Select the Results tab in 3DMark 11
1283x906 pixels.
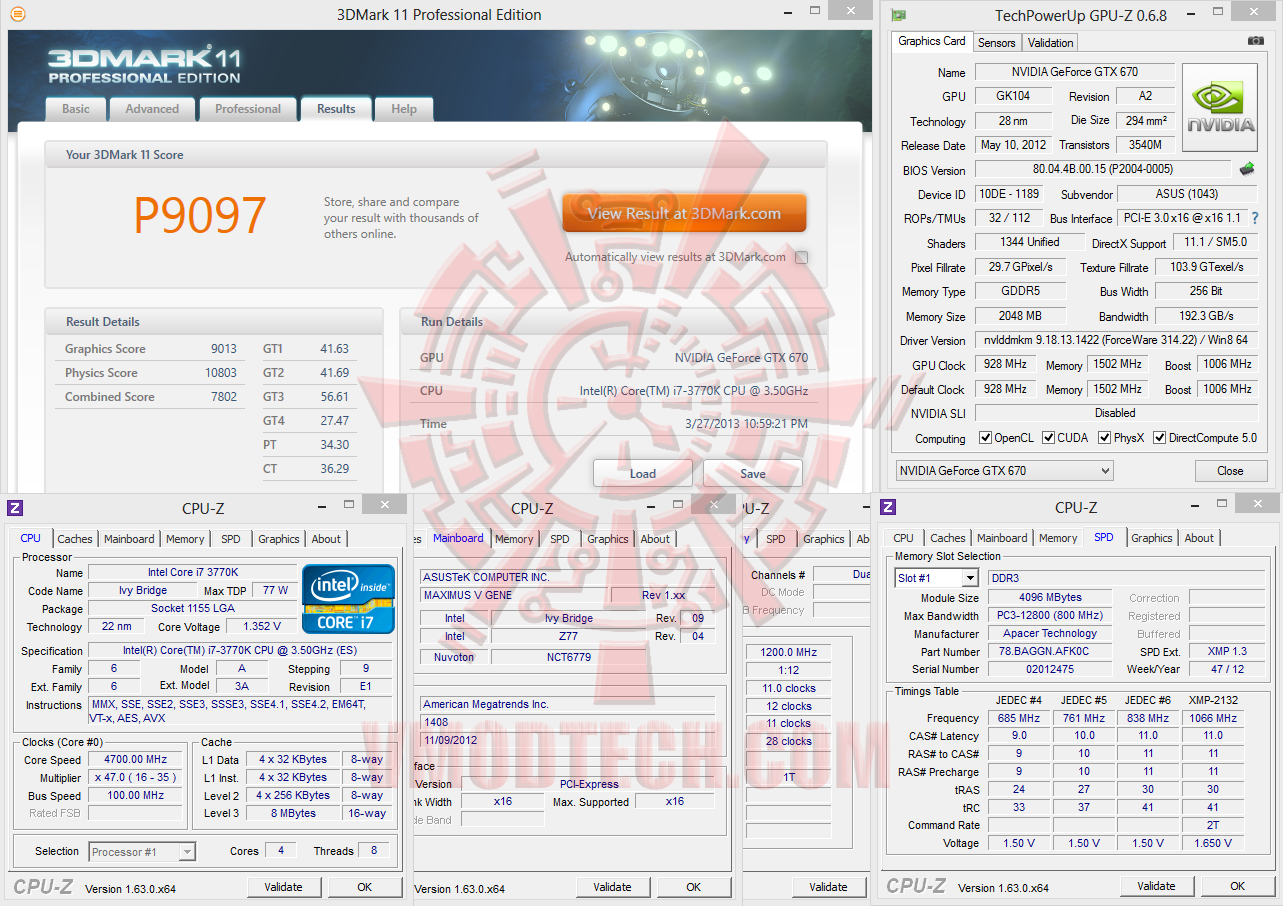336,109
